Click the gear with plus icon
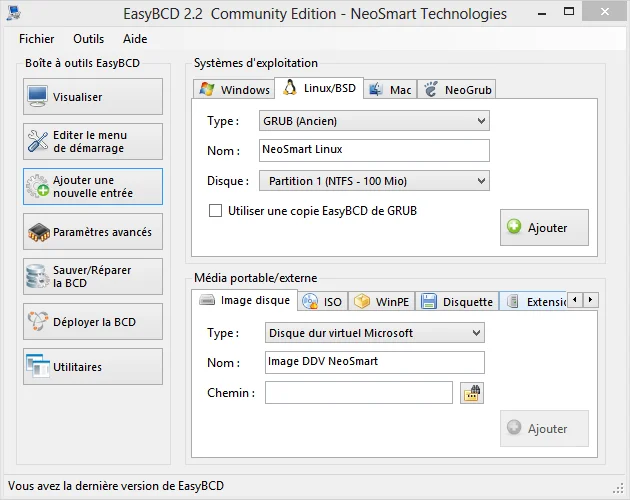 click(x=38, y=186)
